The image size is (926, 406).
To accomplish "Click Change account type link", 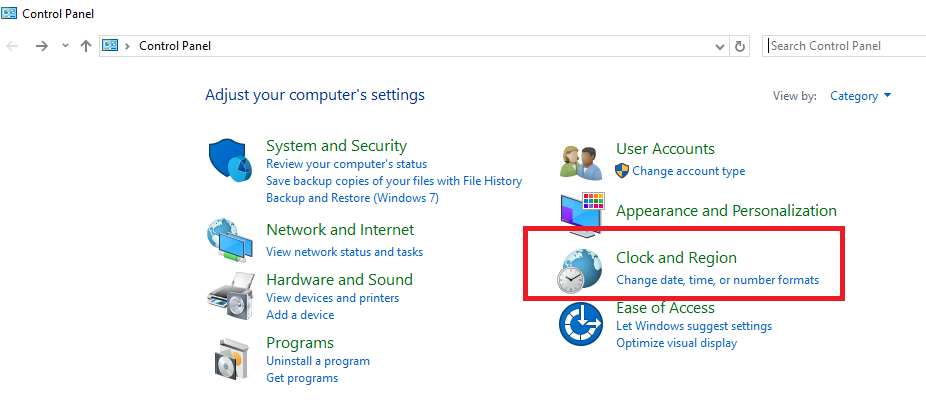I will coord(688,171).
